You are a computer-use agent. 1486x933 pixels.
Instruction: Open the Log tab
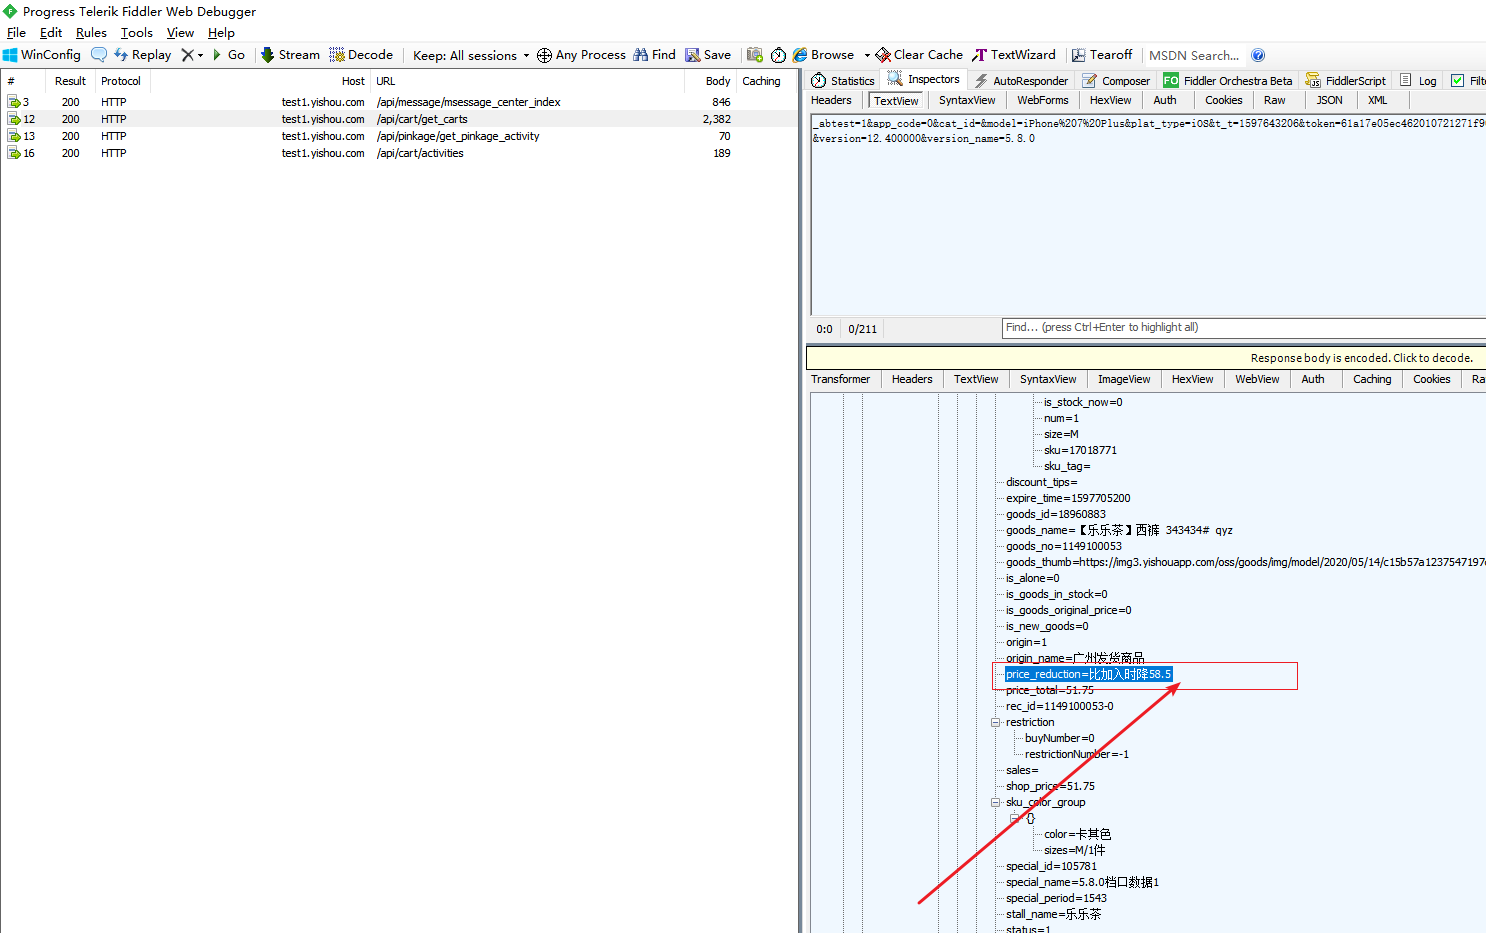1418,80
